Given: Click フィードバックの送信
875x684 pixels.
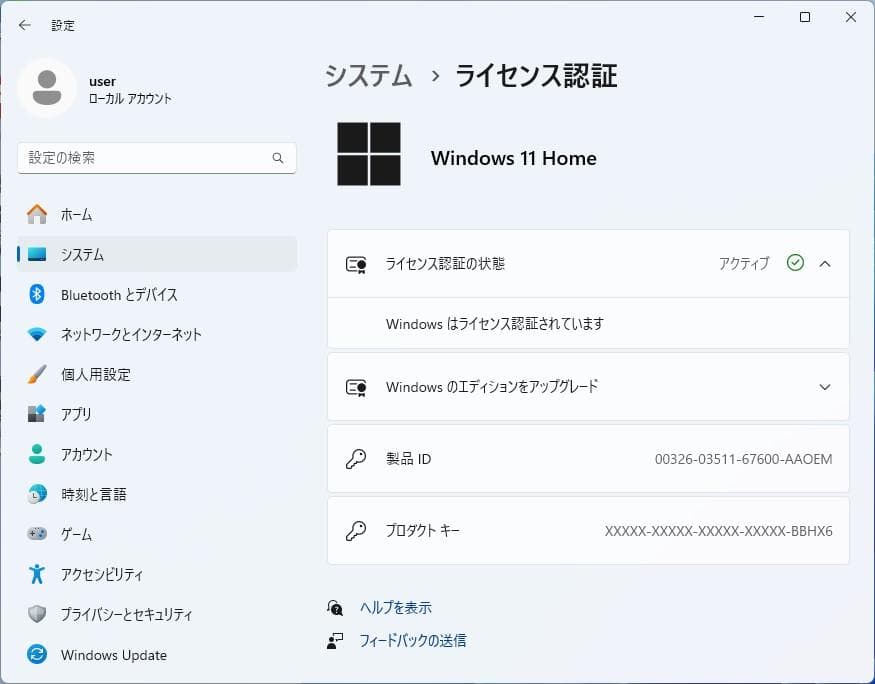Looking at the screenshot, I should pyautogui.click(x=416, y=640).
